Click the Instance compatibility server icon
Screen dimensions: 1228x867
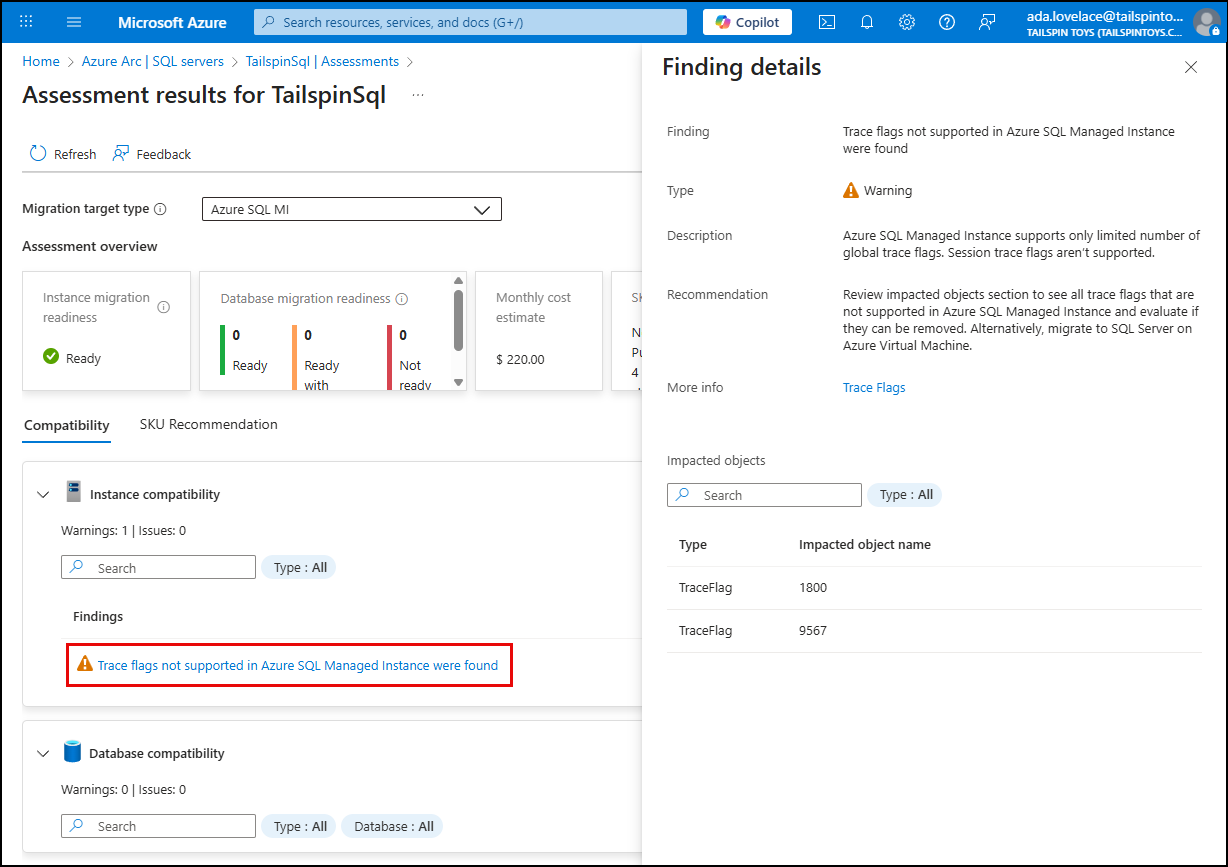(x=74, y=492)
